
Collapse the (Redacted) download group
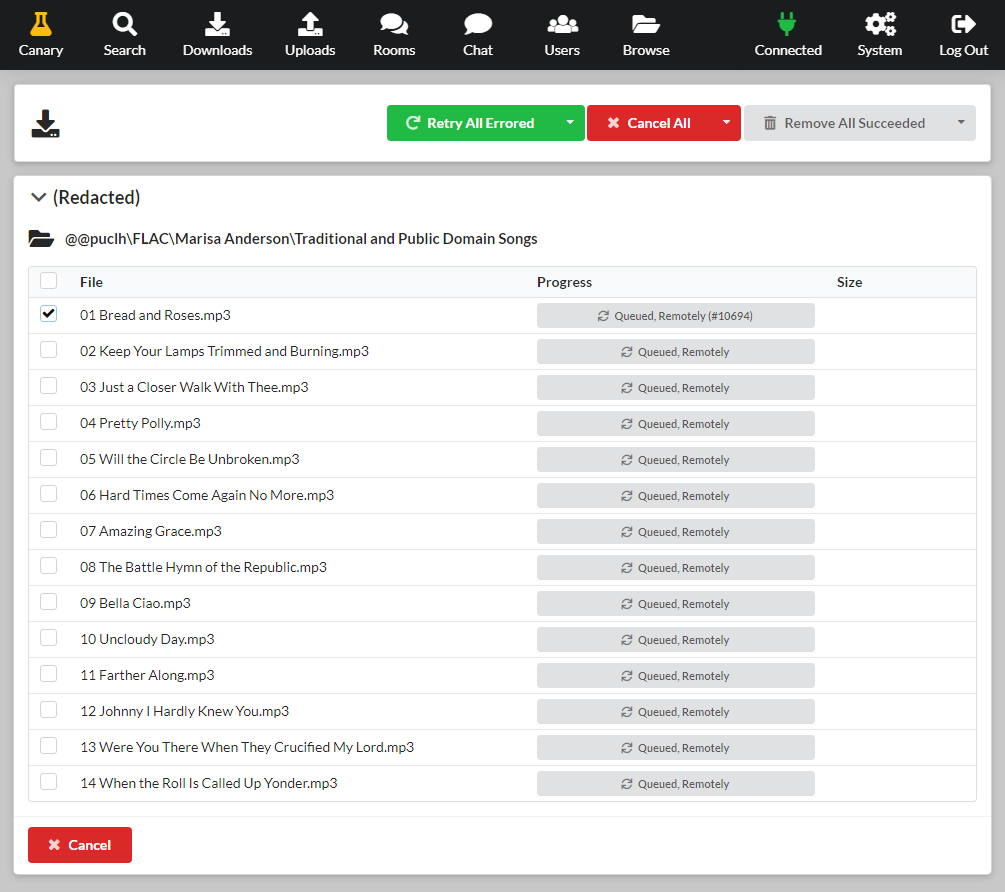coord(38,197)
